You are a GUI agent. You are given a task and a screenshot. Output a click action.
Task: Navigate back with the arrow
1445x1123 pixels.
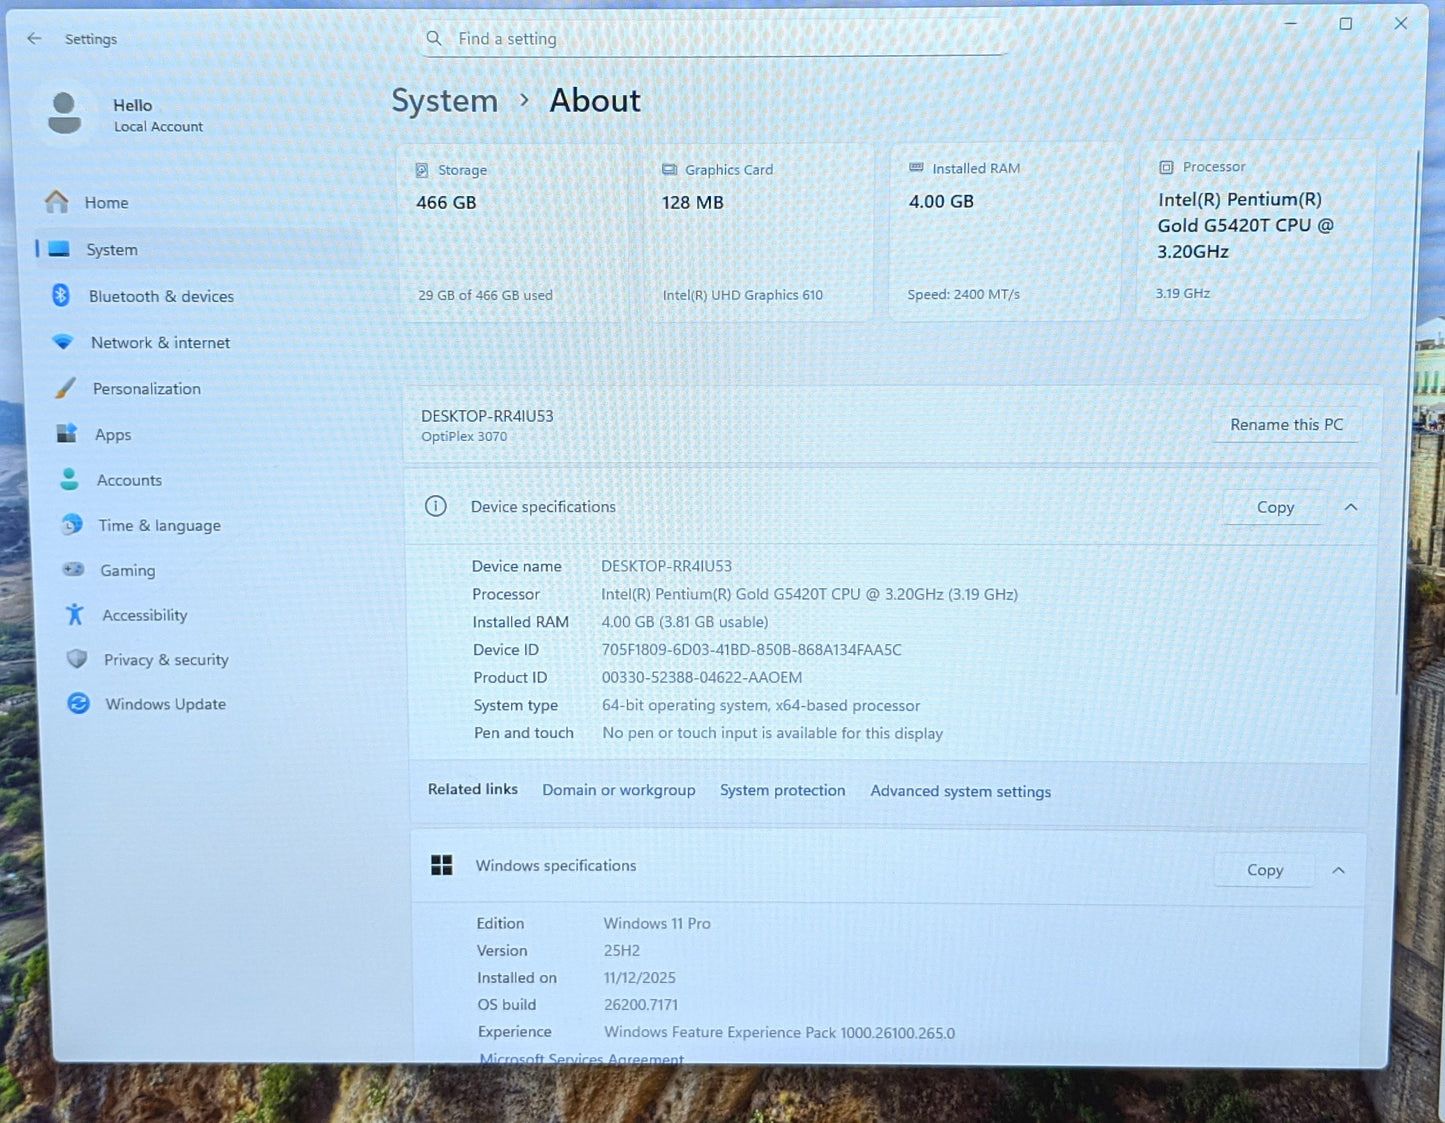pos(33,38)
